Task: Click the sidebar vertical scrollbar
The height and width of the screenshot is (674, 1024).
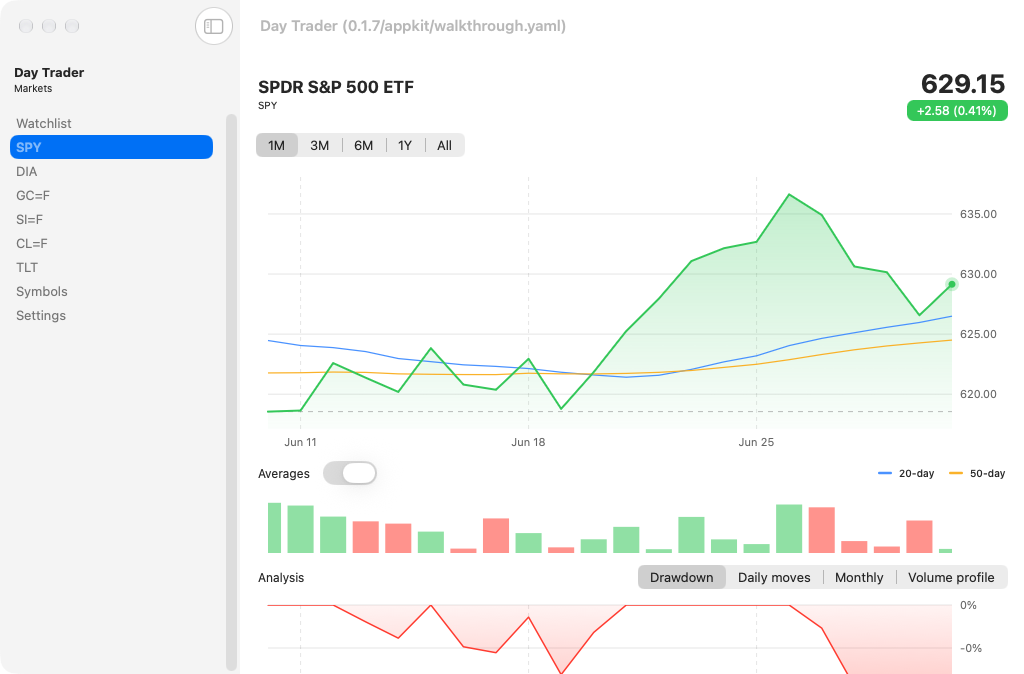Action: [x=231, y=392]
